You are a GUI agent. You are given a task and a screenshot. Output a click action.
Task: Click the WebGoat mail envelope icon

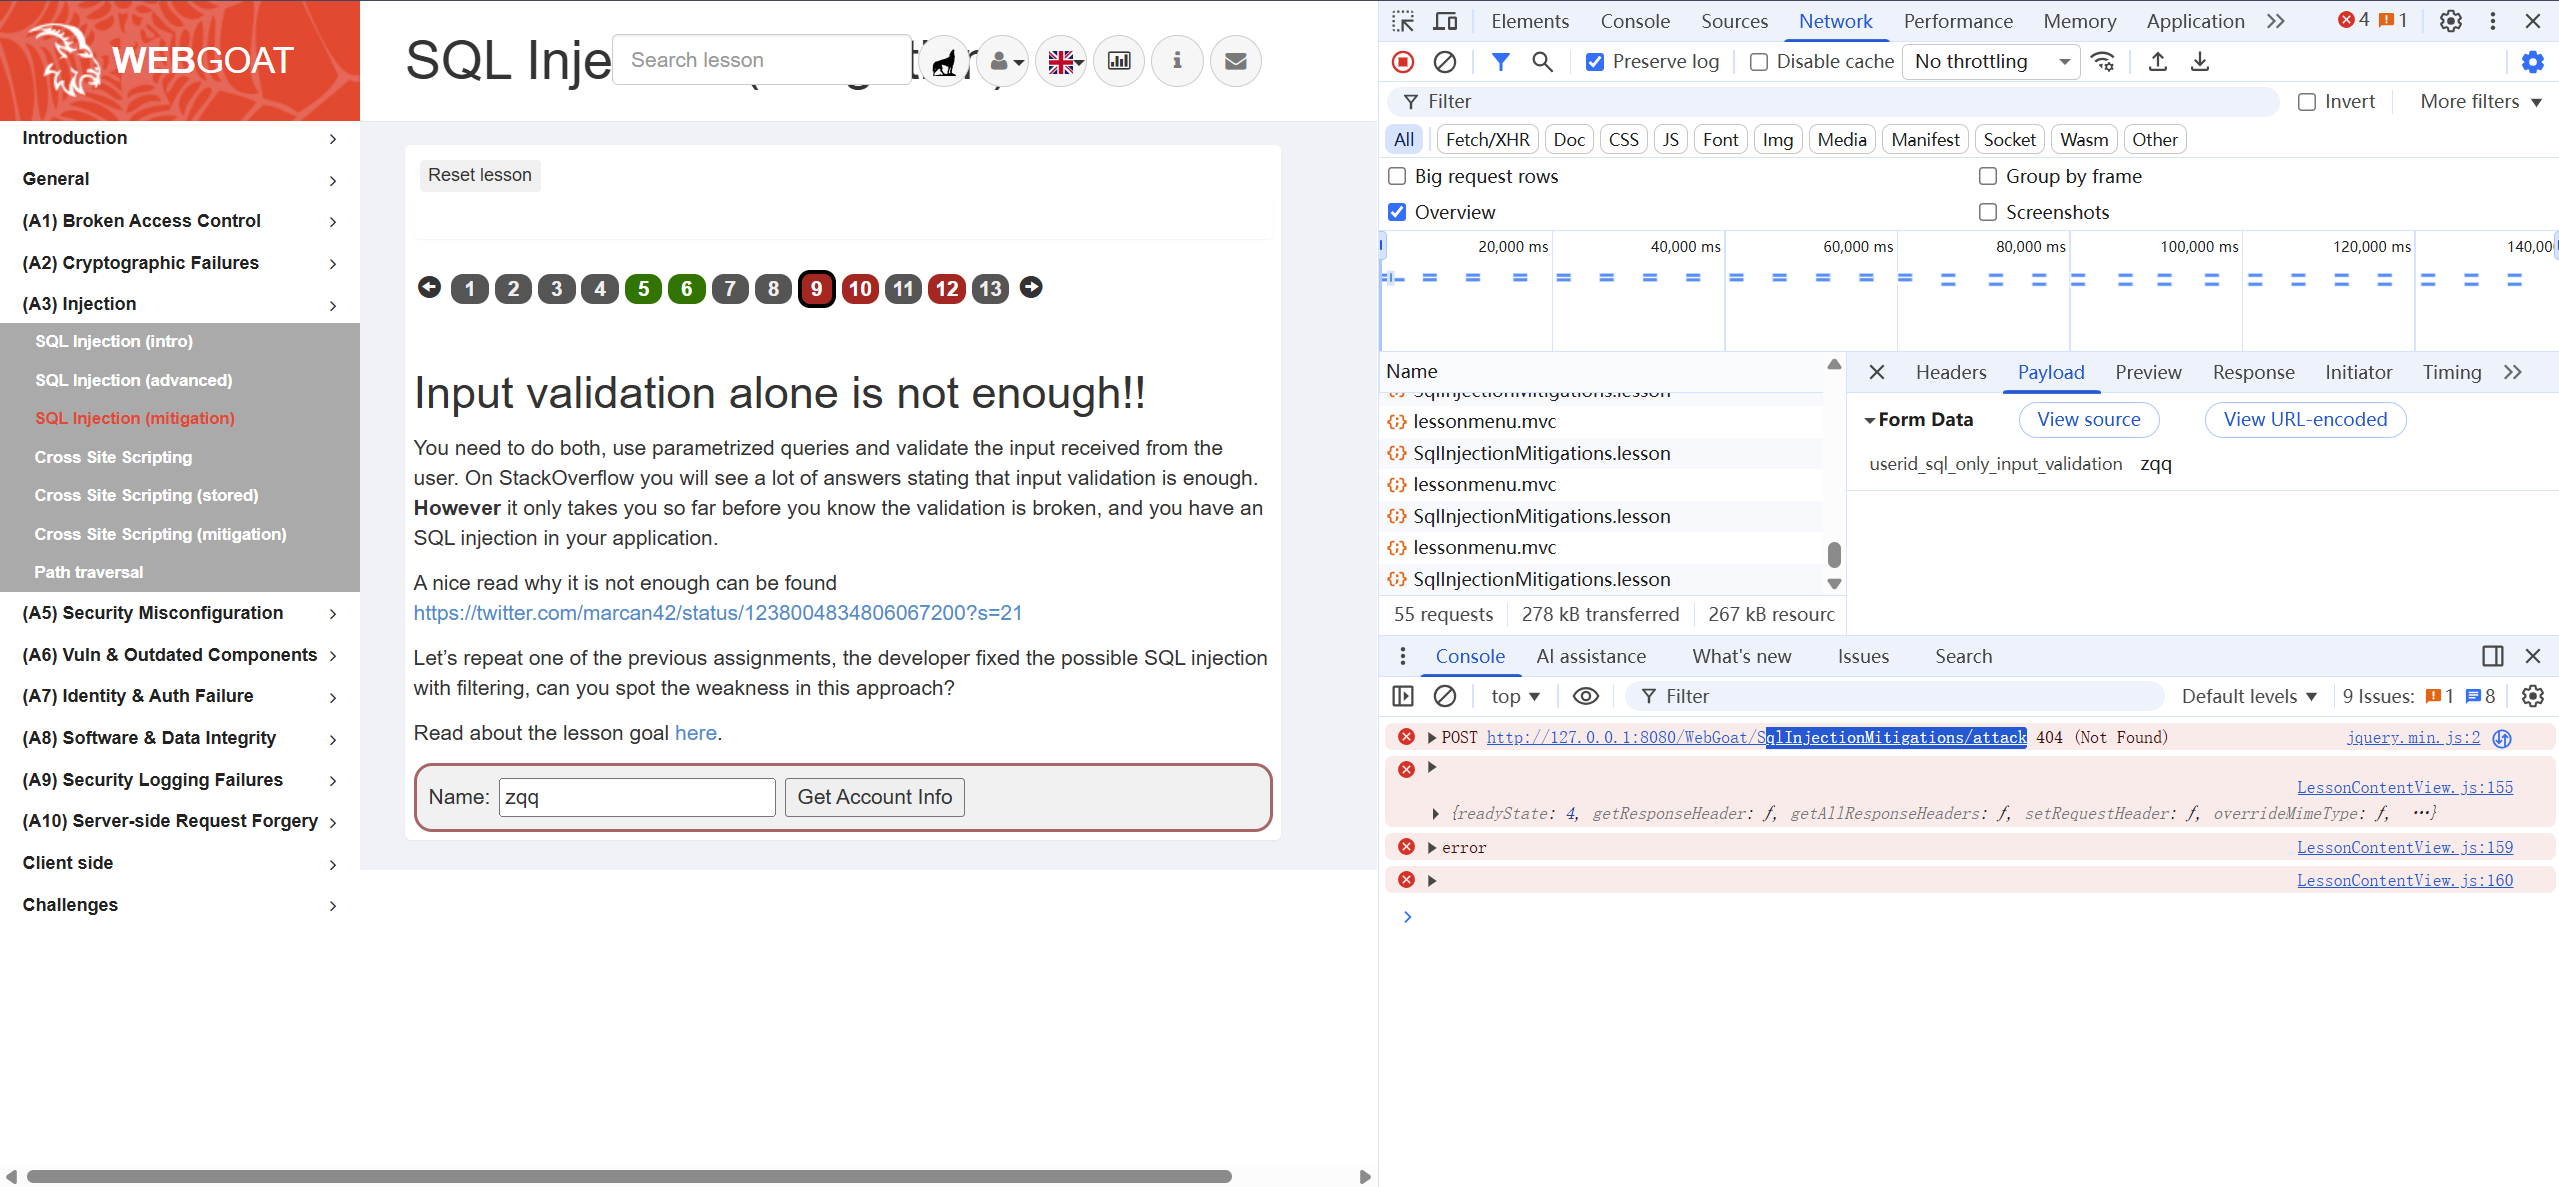1235,61
